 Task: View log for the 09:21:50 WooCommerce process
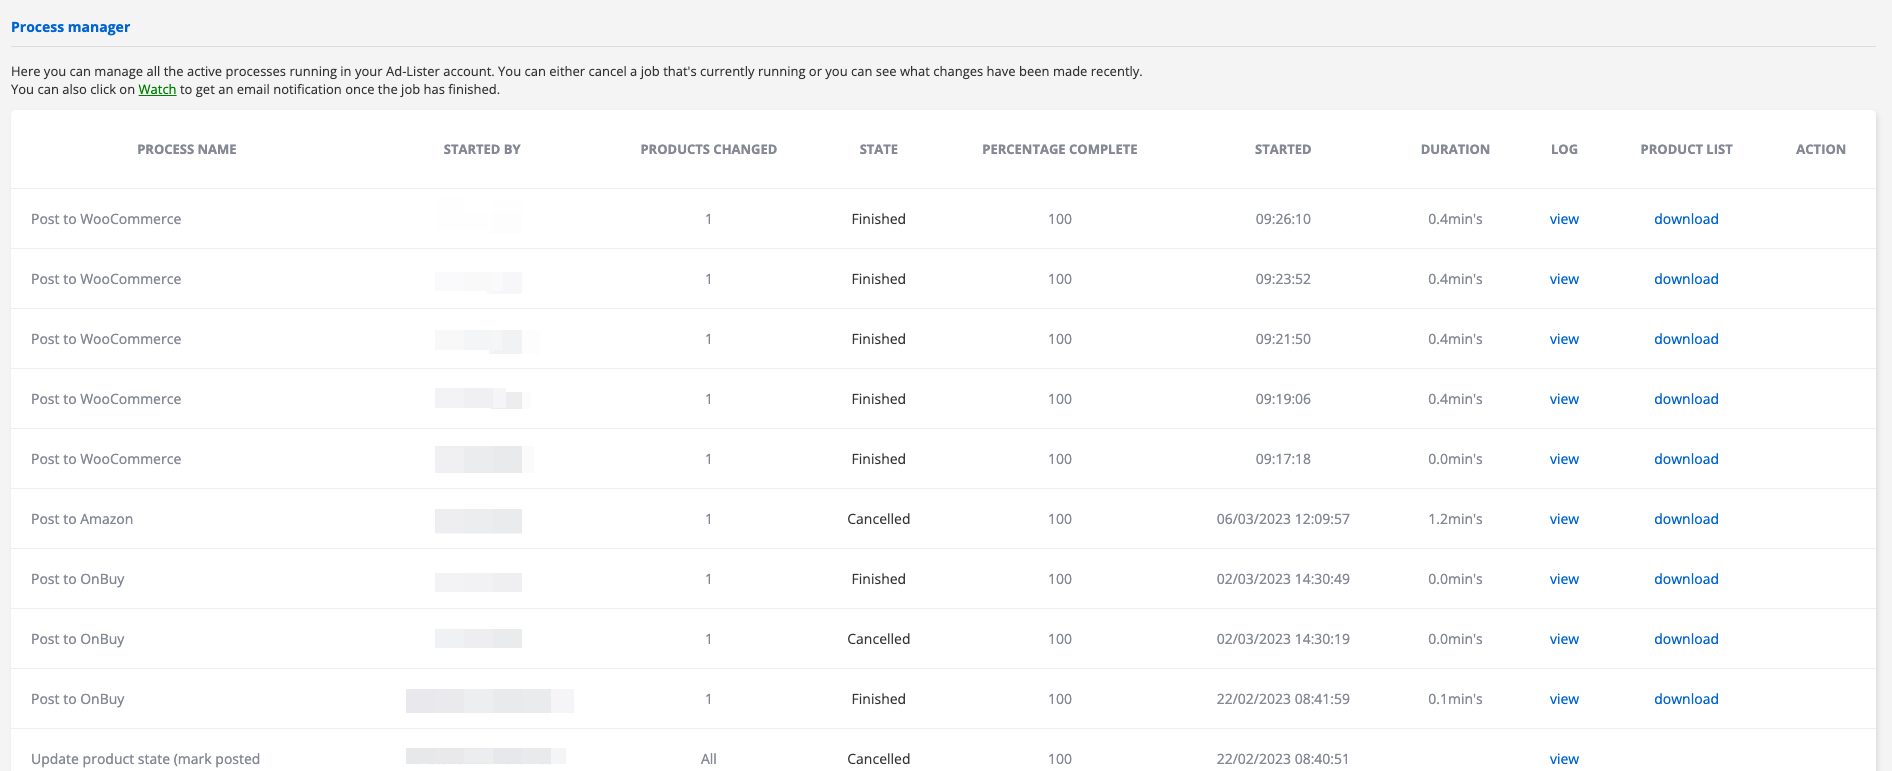(x=1564, y=339)
